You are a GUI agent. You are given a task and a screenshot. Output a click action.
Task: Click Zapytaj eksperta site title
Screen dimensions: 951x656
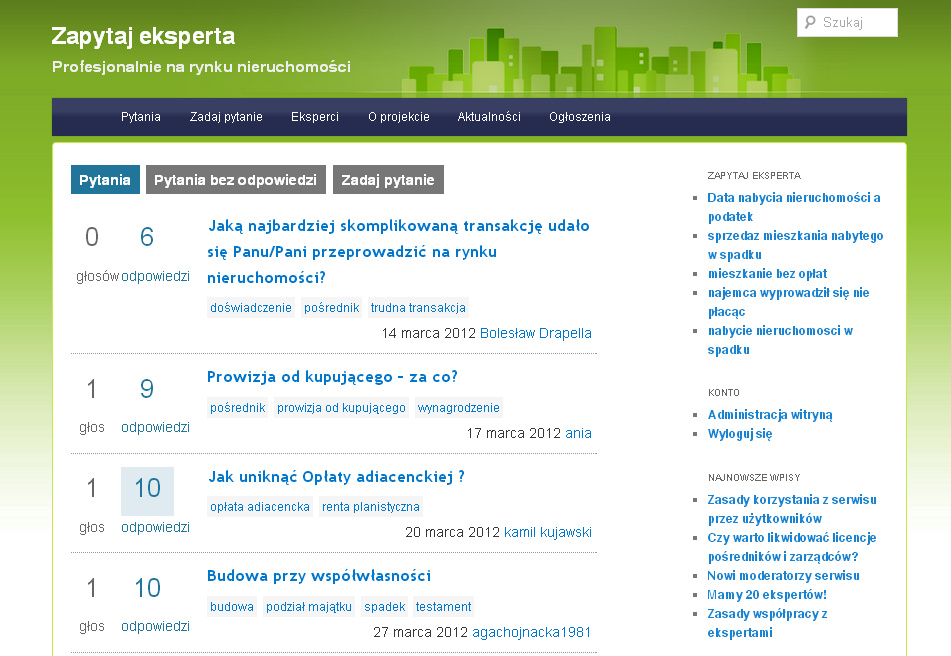143,37
